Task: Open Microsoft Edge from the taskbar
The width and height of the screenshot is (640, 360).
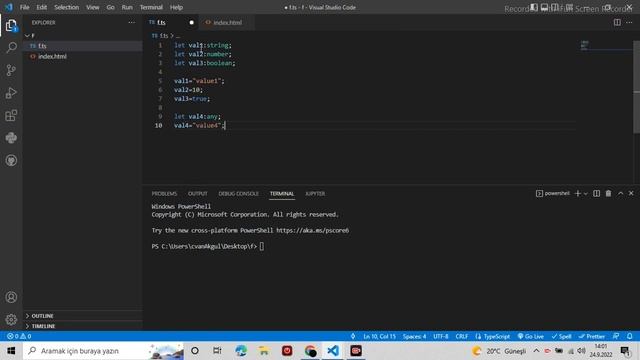Action: (241, 351)
